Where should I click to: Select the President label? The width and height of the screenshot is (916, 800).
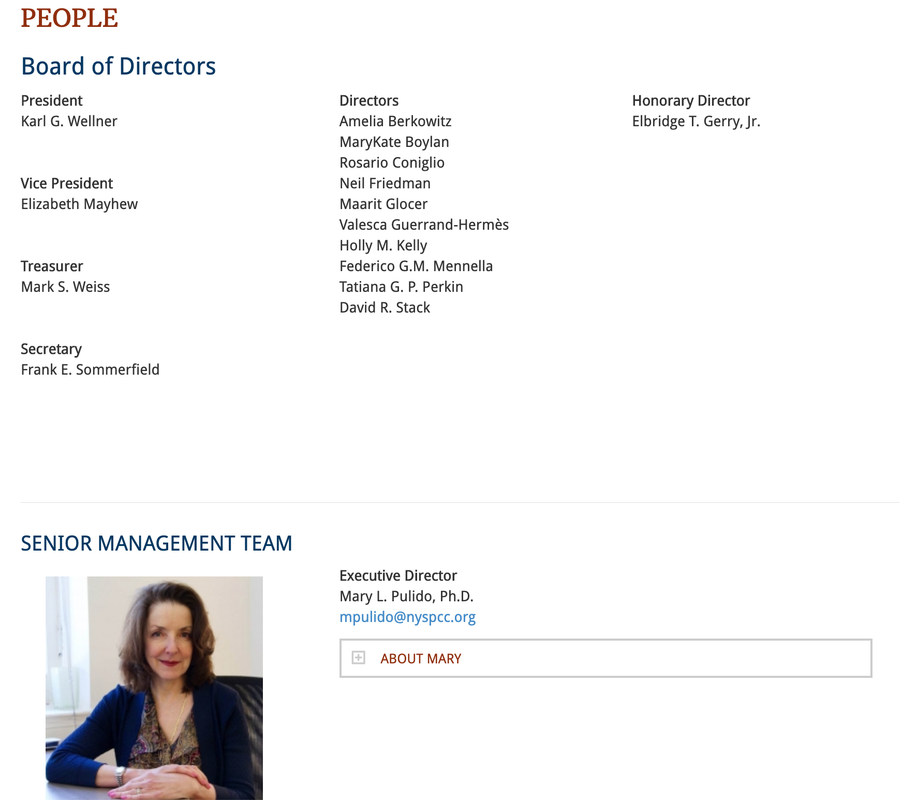coord(52,101)
